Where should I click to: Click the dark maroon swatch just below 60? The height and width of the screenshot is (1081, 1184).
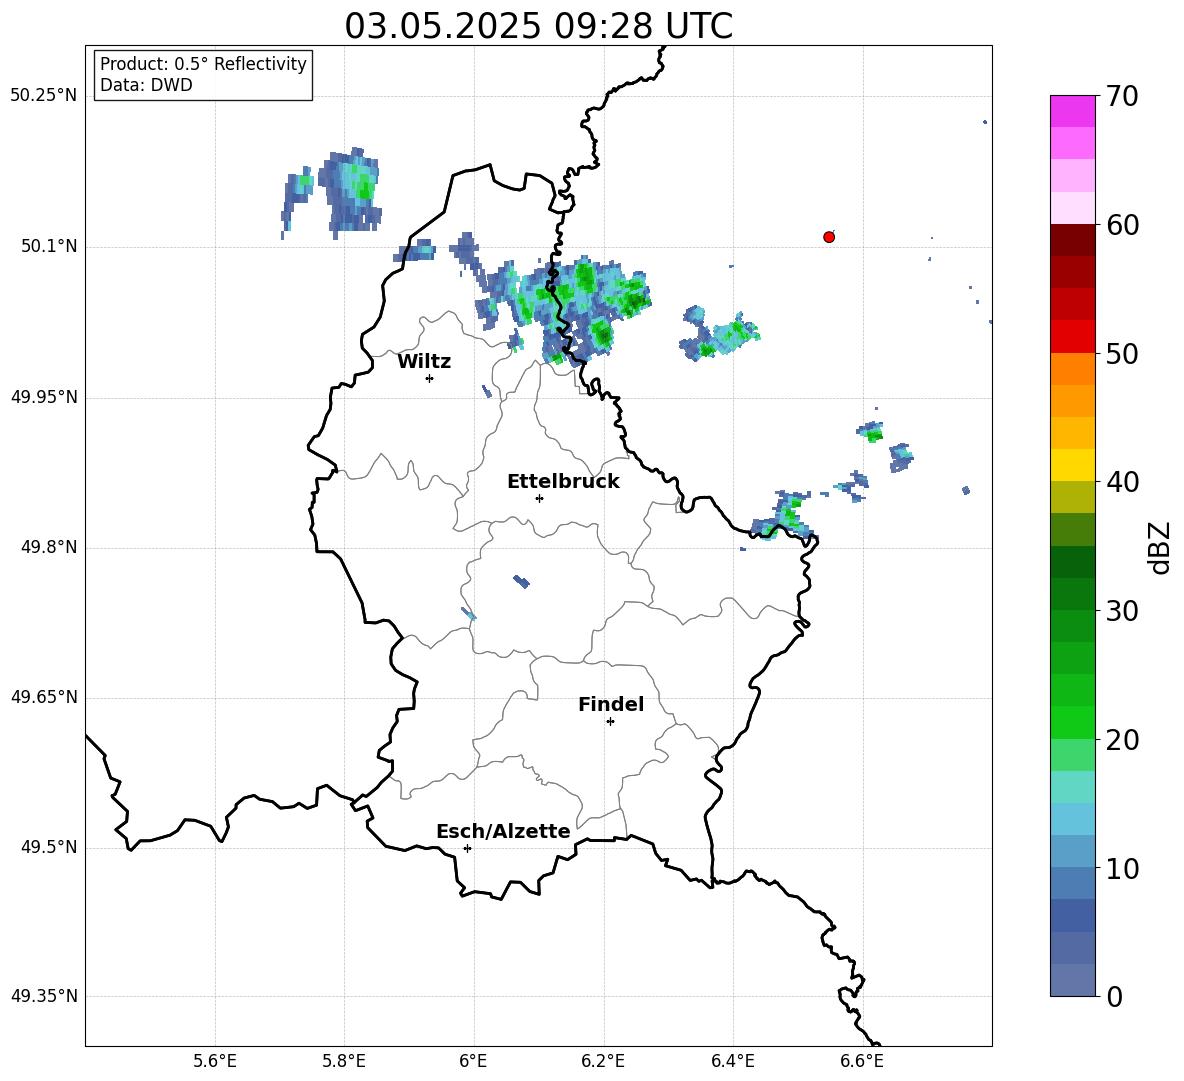pyautogui.click(x=1072, y=240)
